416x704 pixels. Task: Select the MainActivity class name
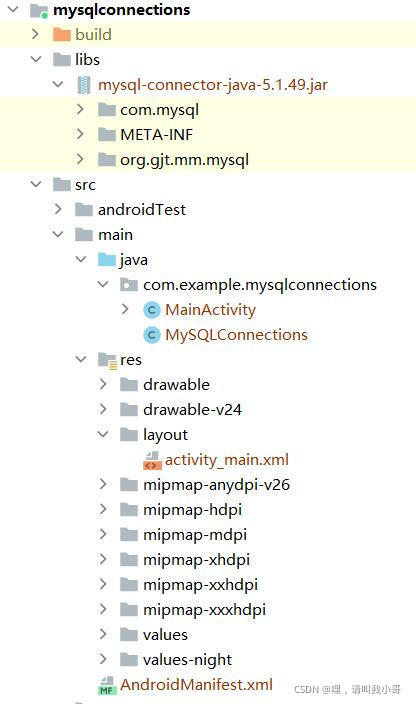pos(210,310)
